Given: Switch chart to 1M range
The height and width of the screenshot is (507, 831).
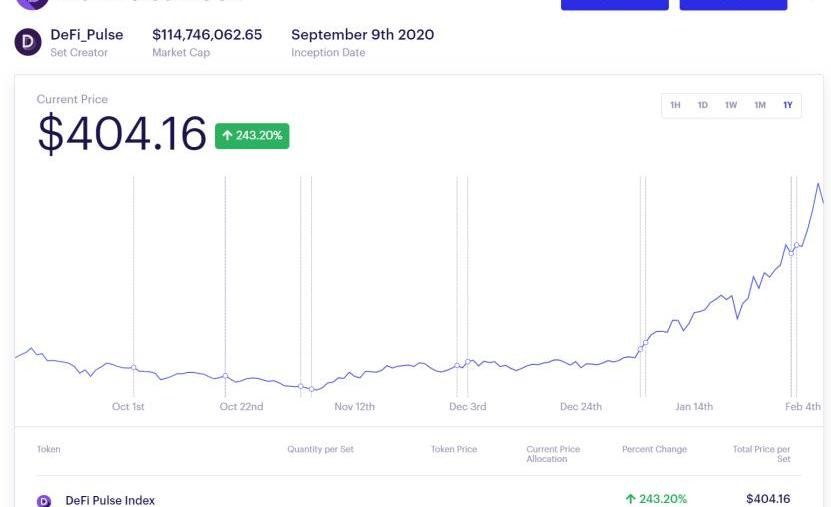Looking at the screenshot, I should pos(760,105).
